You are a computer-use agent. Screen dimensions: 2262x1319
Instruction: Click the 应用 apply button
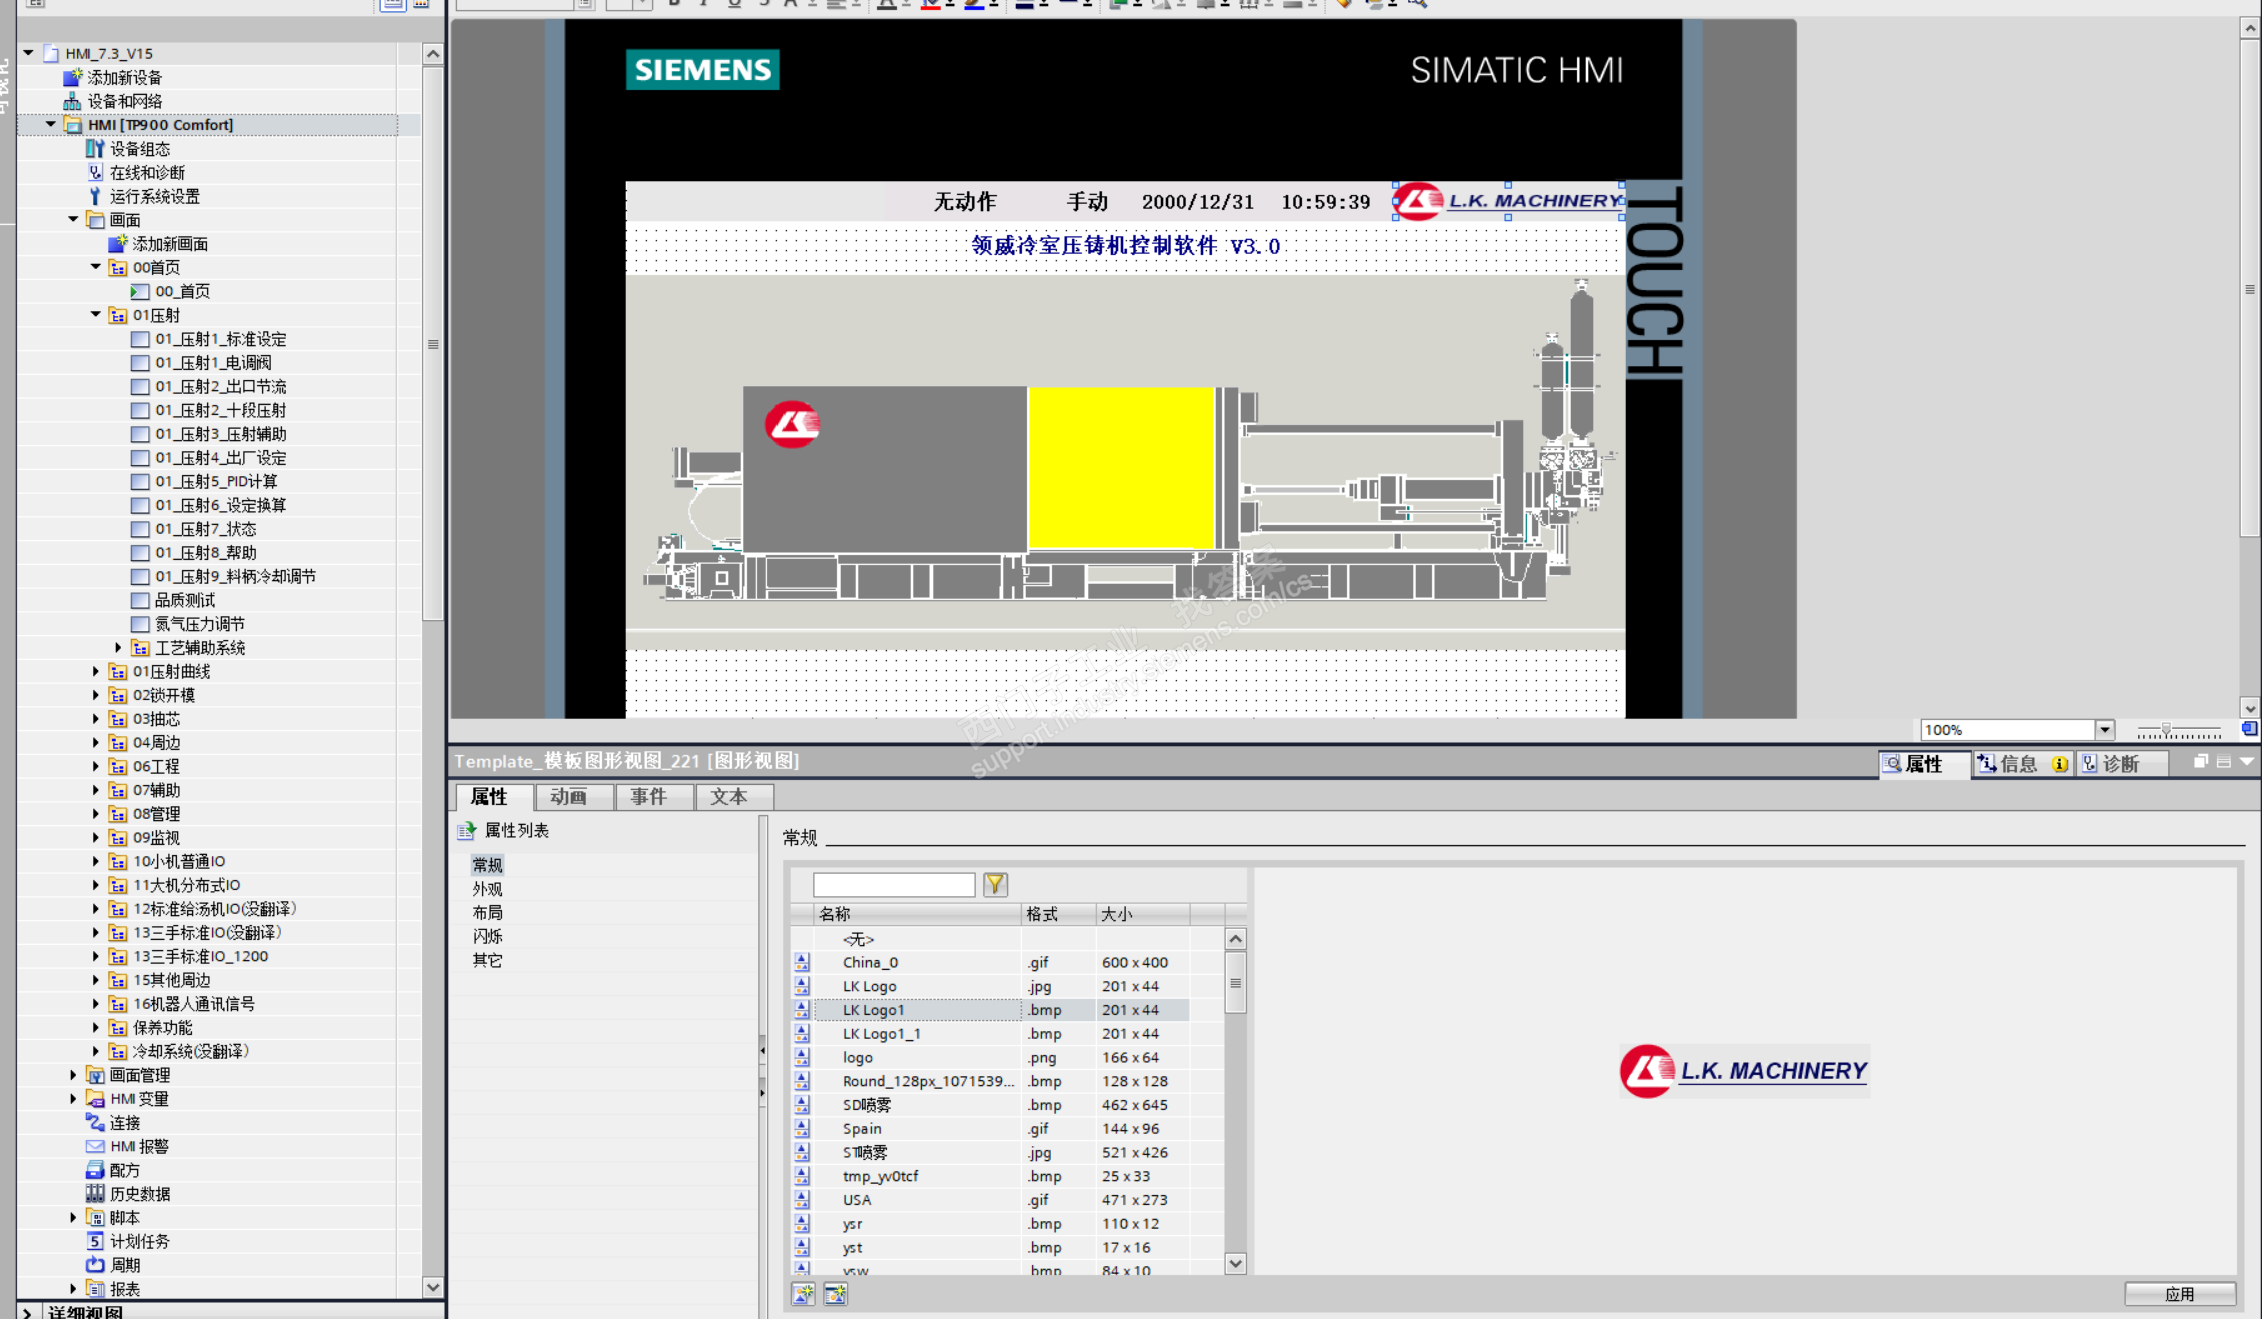coord(2179,1294)
